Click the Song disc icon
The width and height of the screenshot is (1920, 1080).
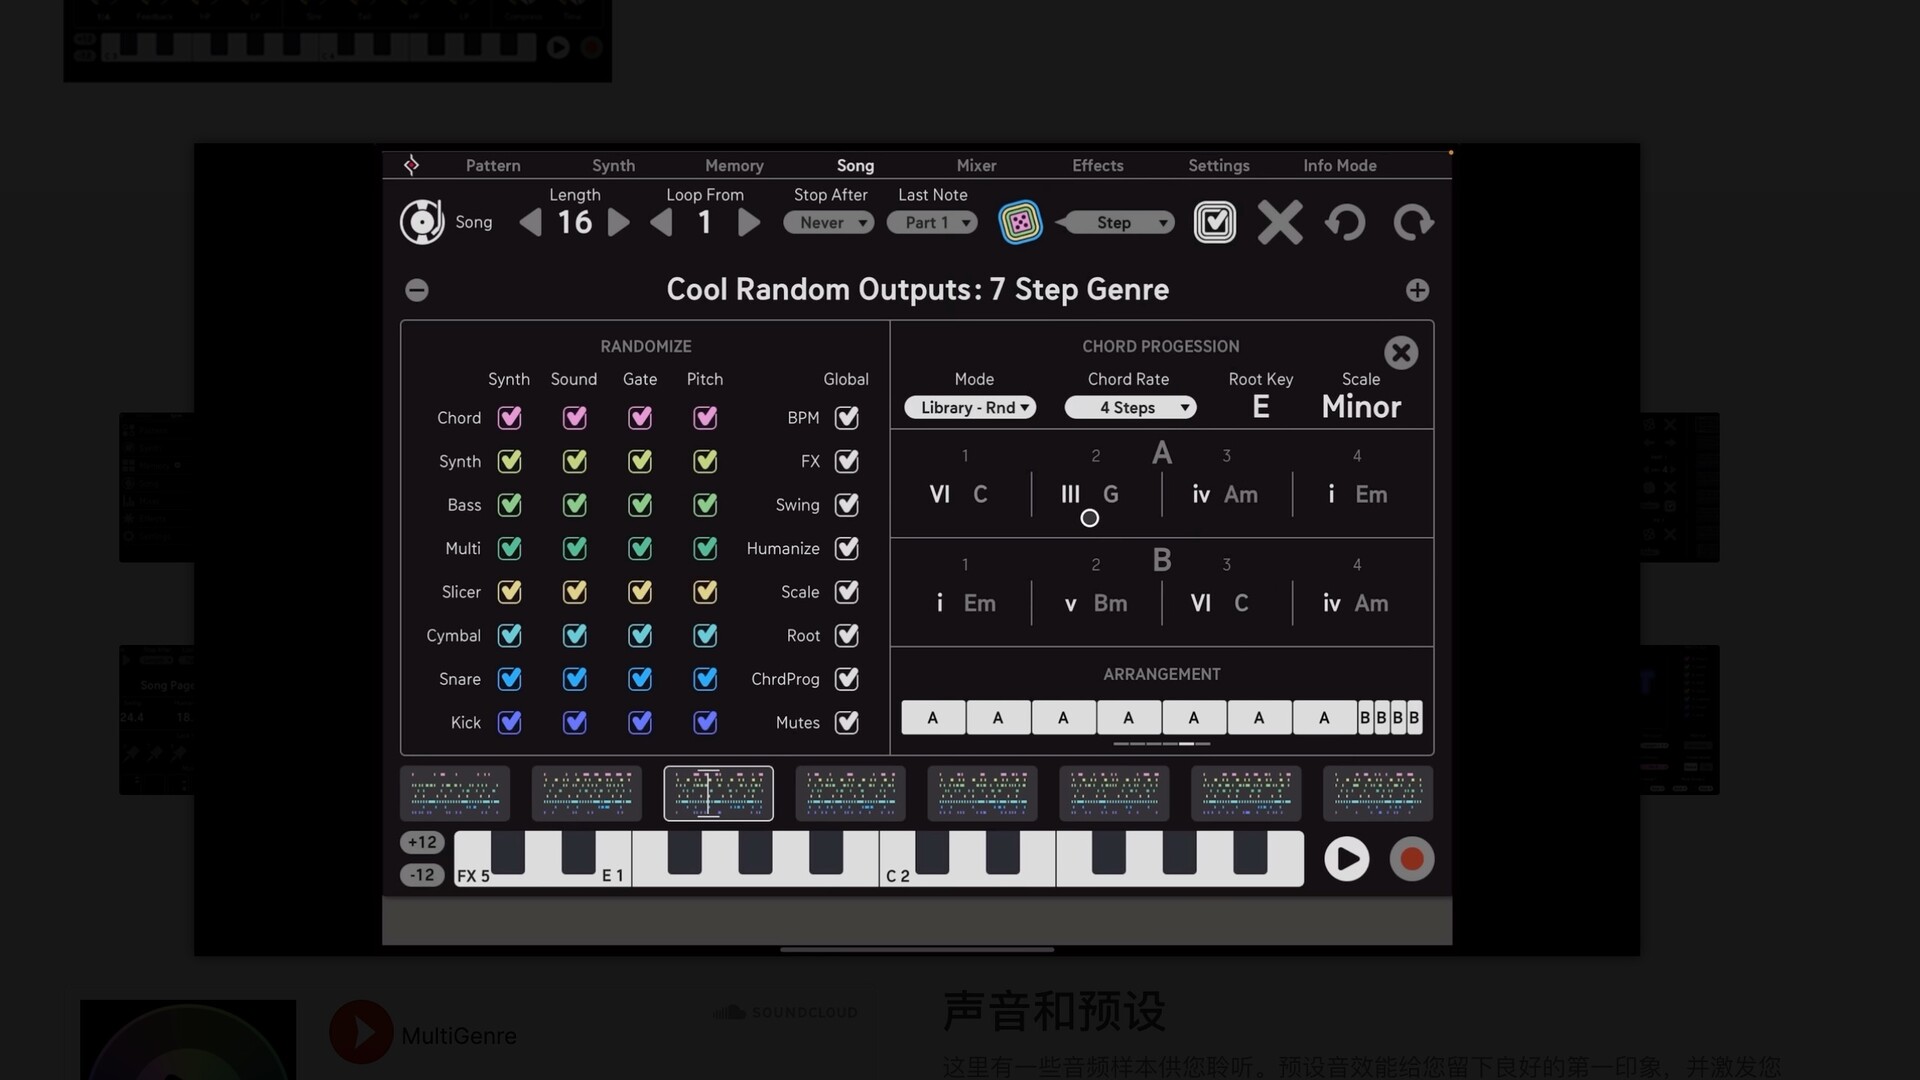click(422, 222)
